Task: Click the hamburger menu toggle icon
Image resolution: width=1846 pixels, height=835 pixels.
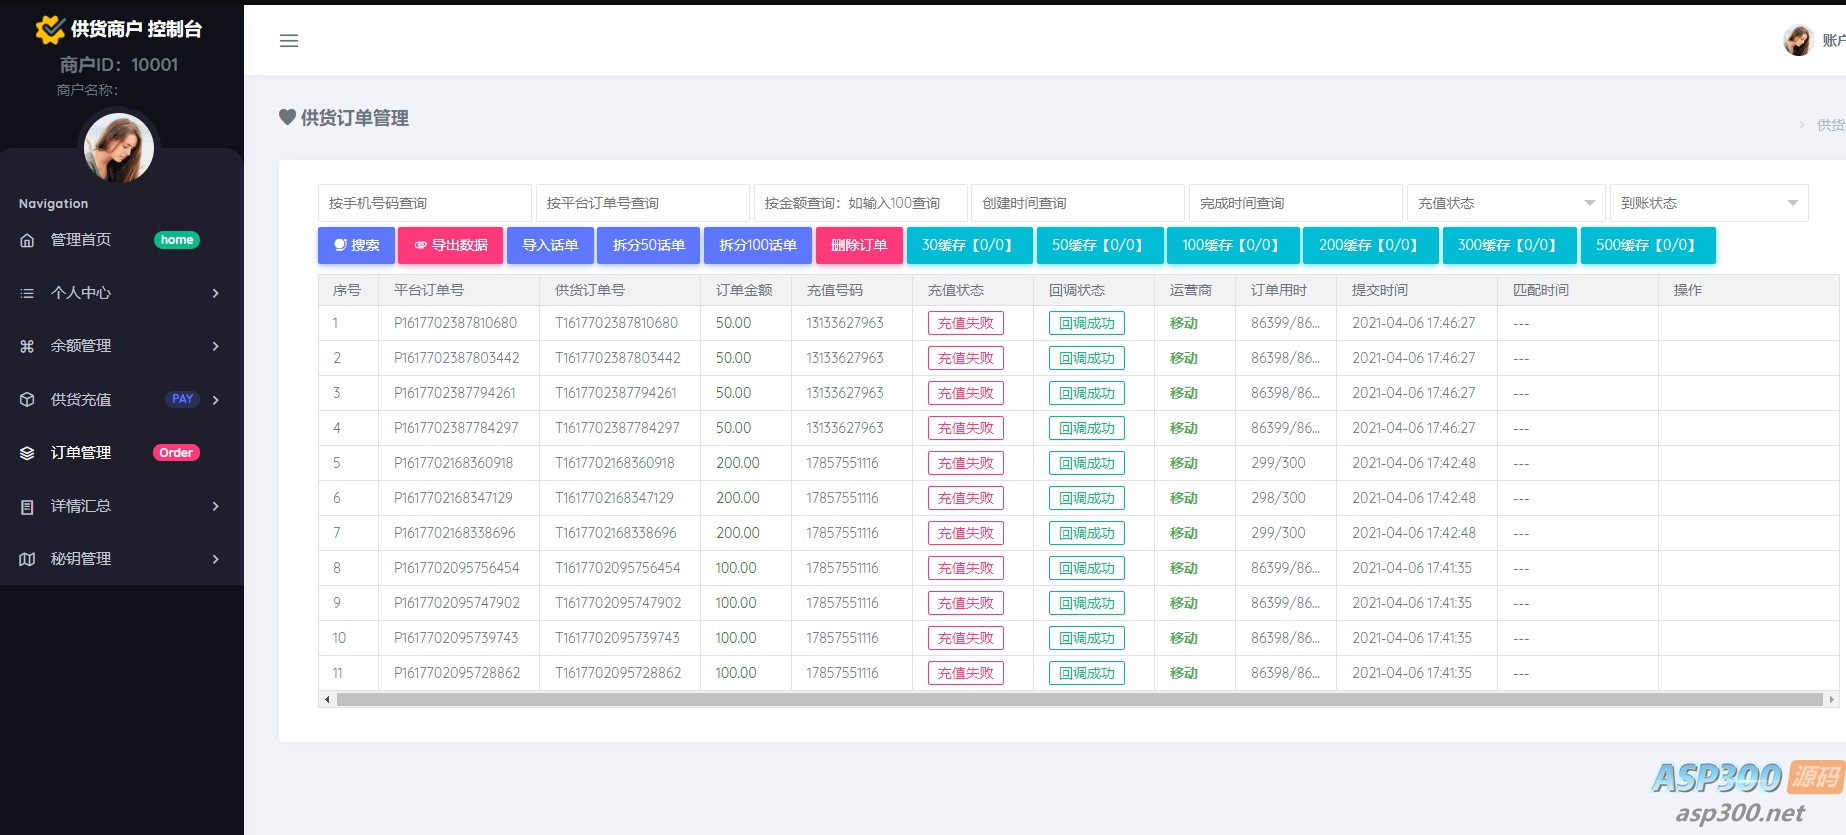Action: [289, 41]
